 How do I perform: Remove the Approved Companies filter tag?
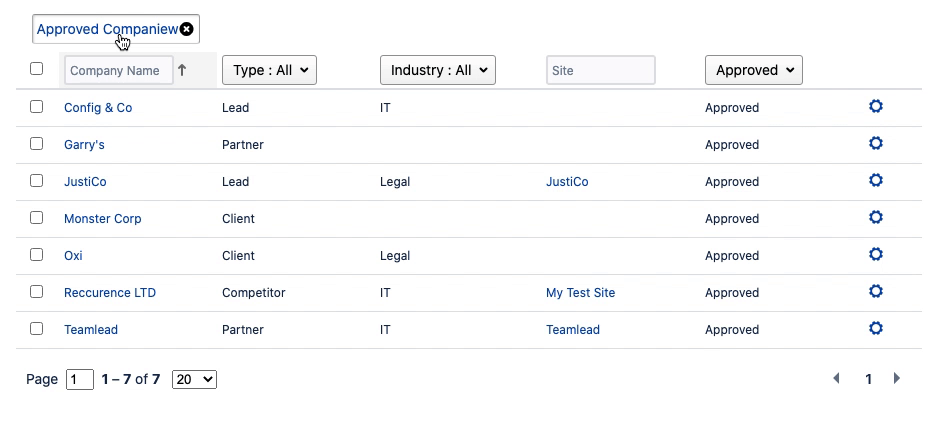click(x=187, y=29)
